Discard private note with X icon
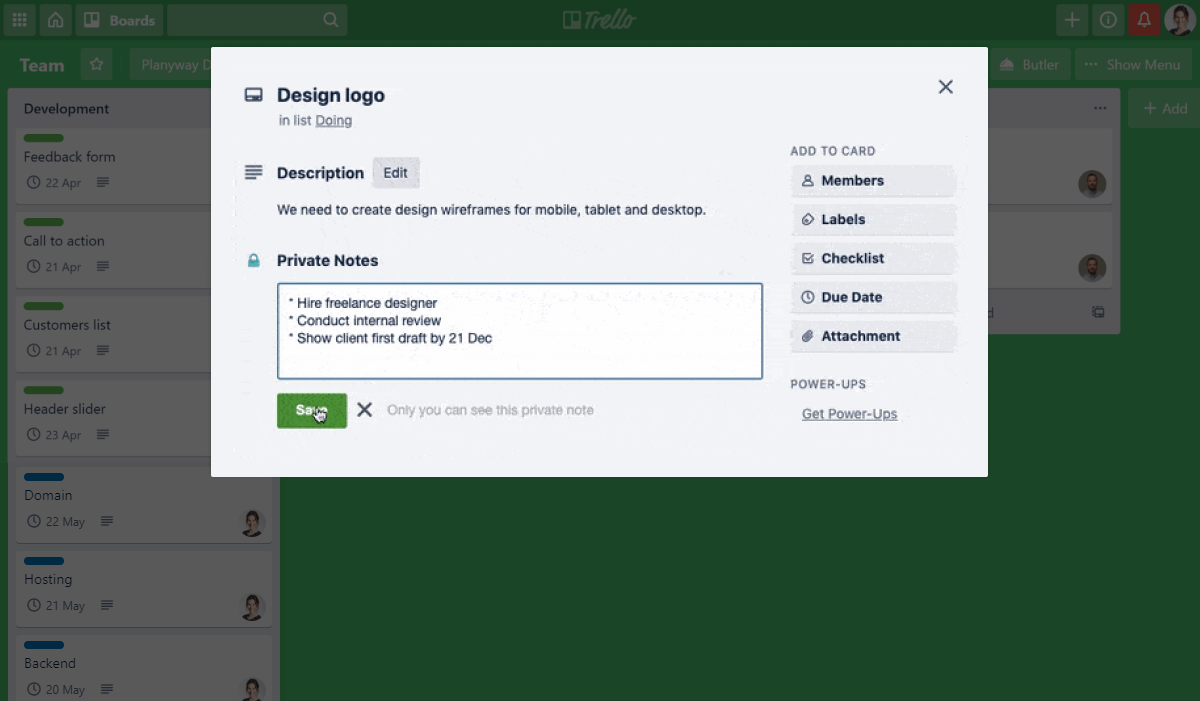This screenshot has height=701, width=1200. [x=365, y=410]
